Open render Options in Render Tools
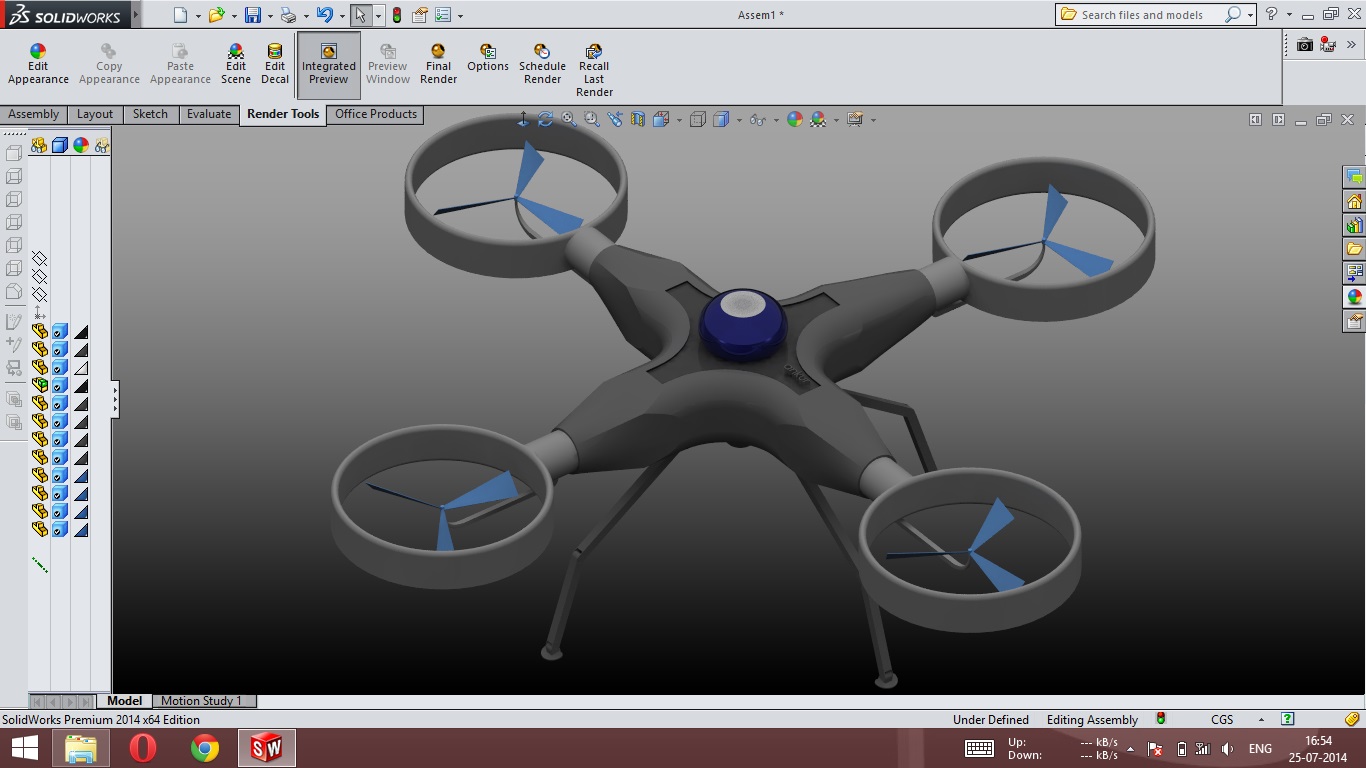This screenshot has width=1366, height=768. click(x=488, y=58)
